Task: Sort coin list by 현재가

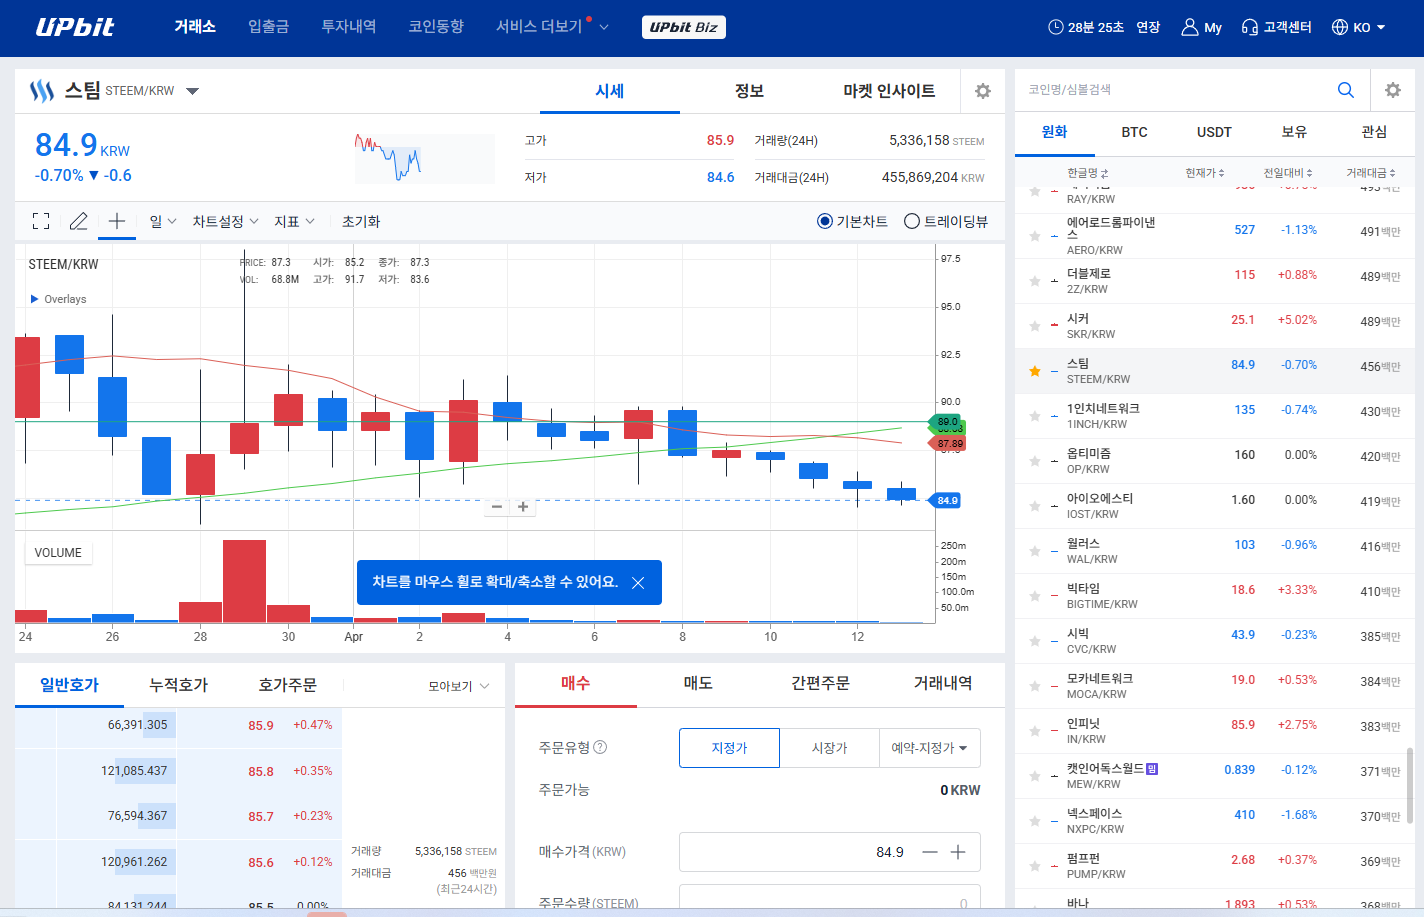Action: (1205, 173)
